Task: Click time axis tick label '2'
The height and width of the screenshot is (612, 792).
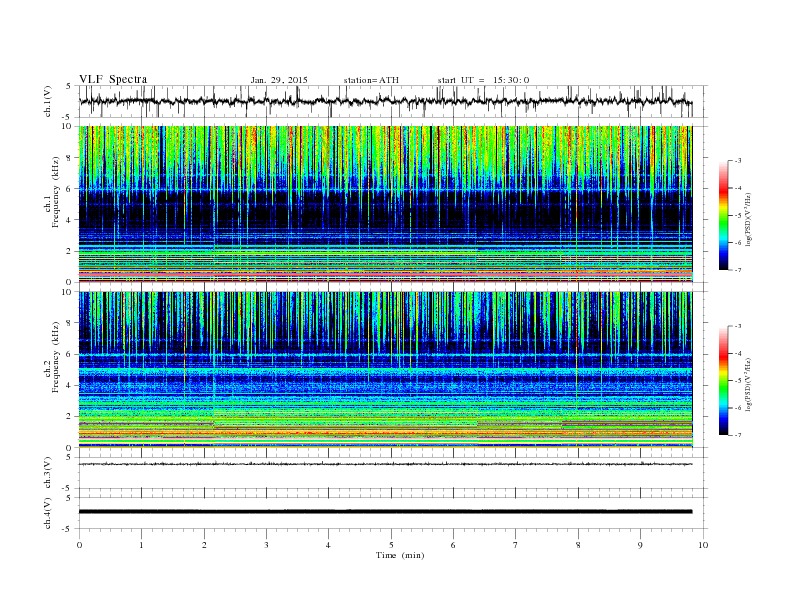Action: 204,545
